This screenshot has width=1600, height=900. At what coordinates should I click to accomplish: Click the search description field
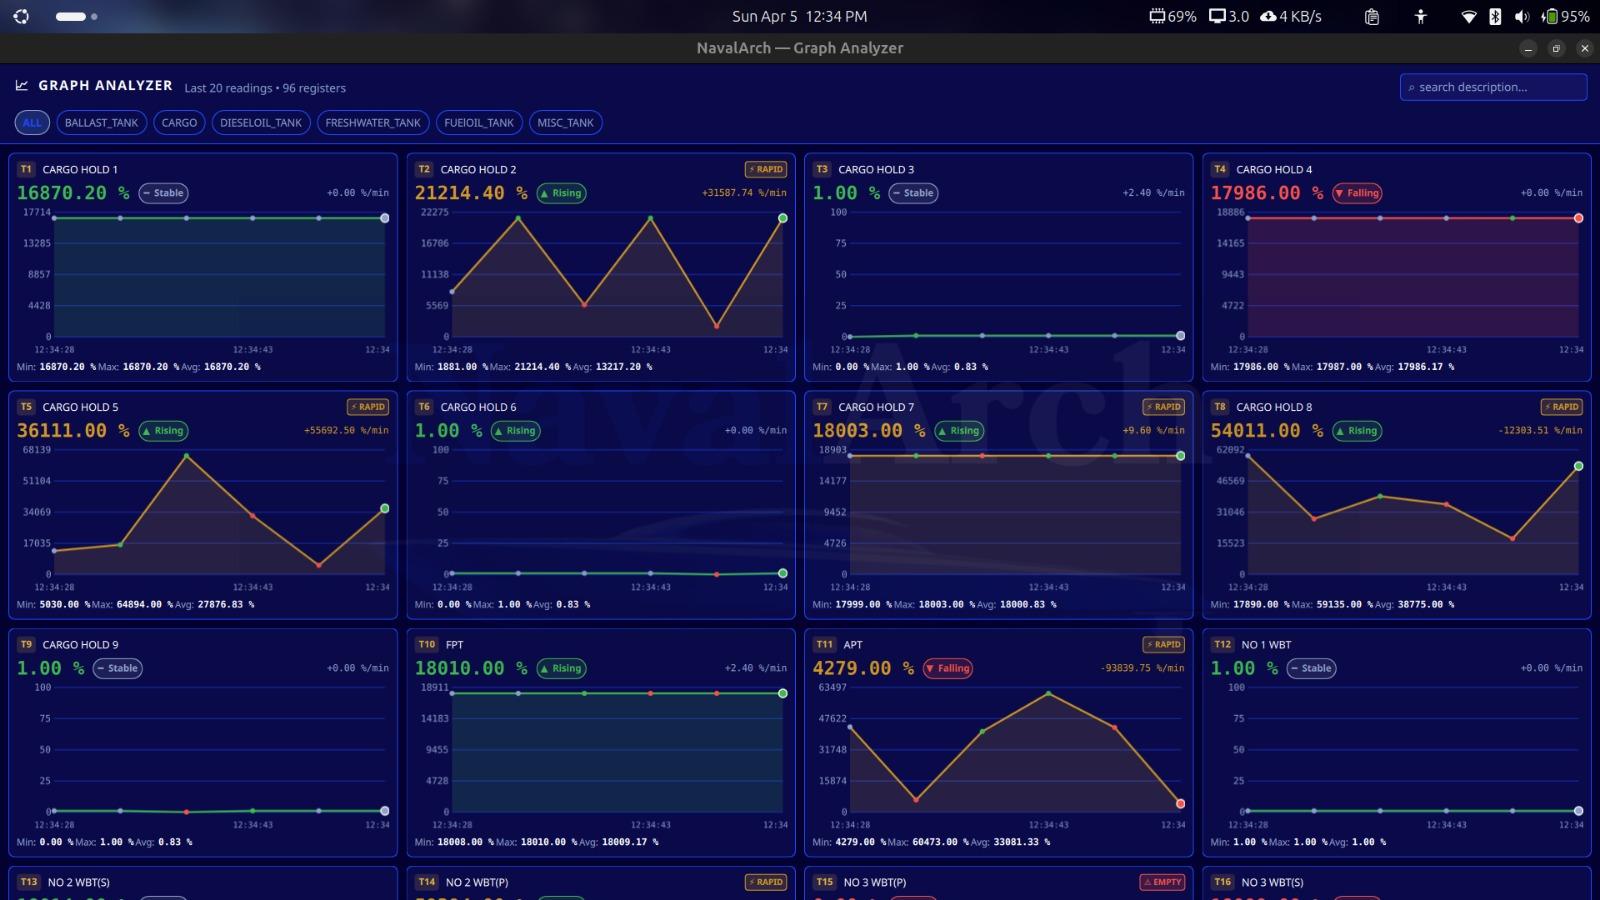(1492, 87)
